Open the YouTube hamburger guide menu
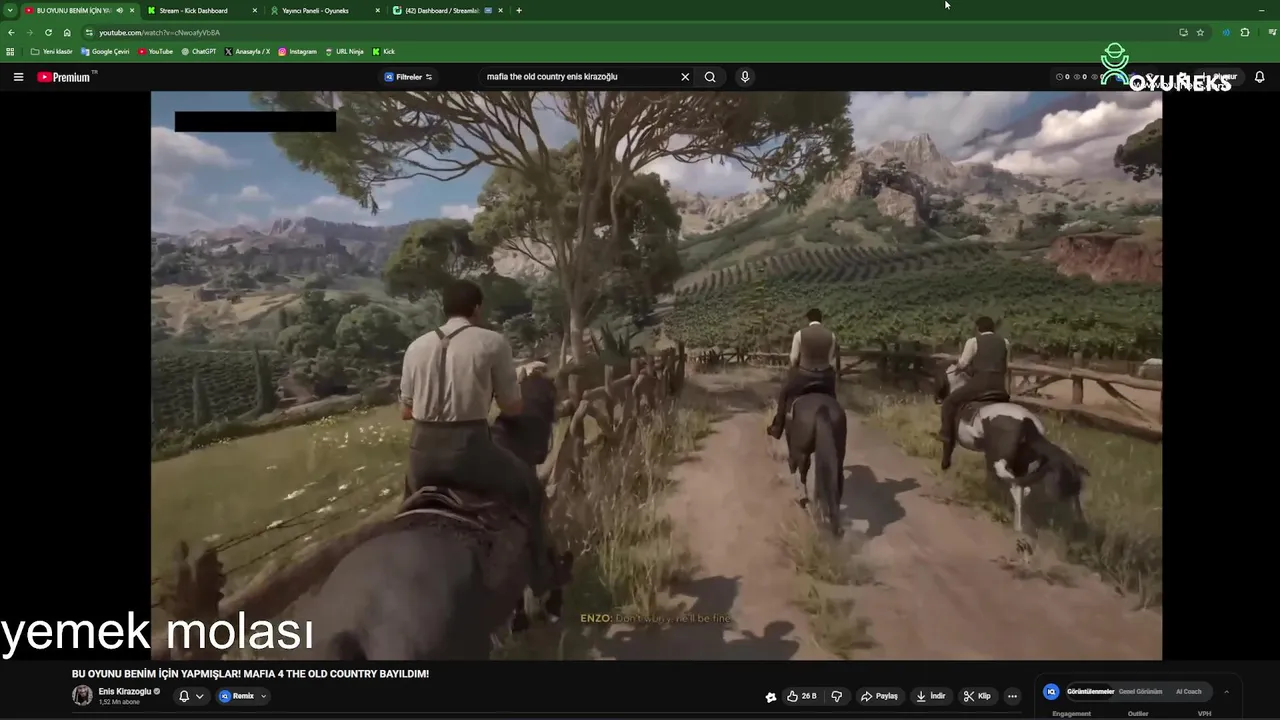 18,77
